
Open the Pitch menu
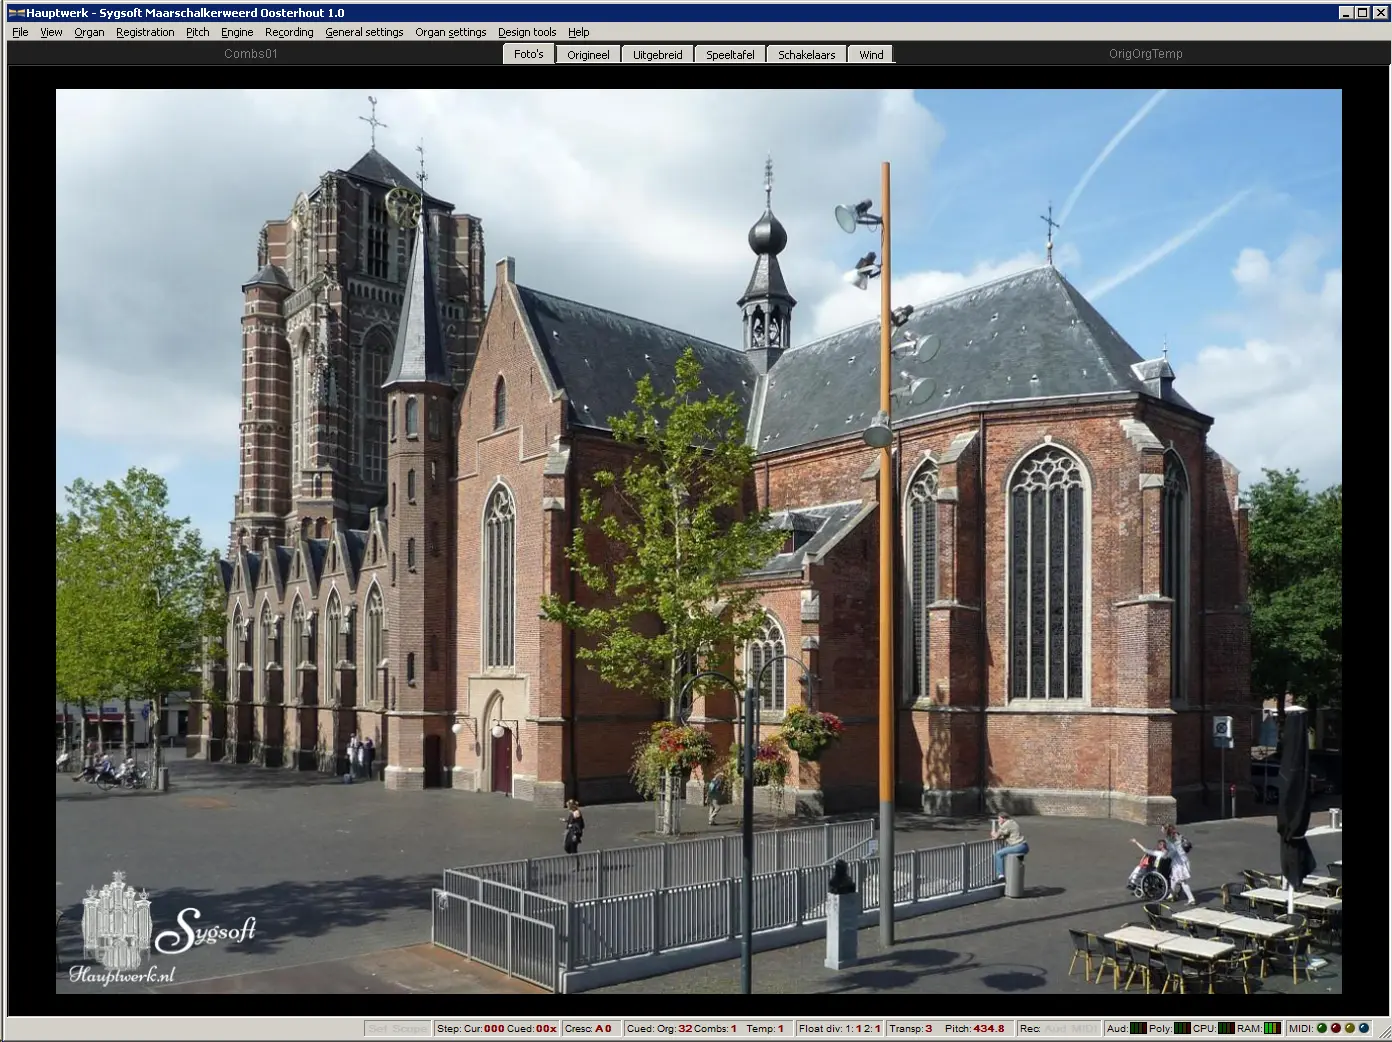[198, 32]
